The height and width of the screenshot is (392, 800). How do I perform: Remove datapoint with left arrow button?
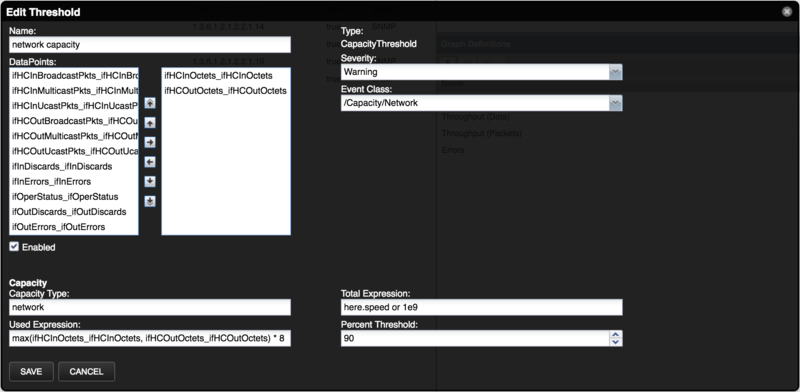coord(150,162)
